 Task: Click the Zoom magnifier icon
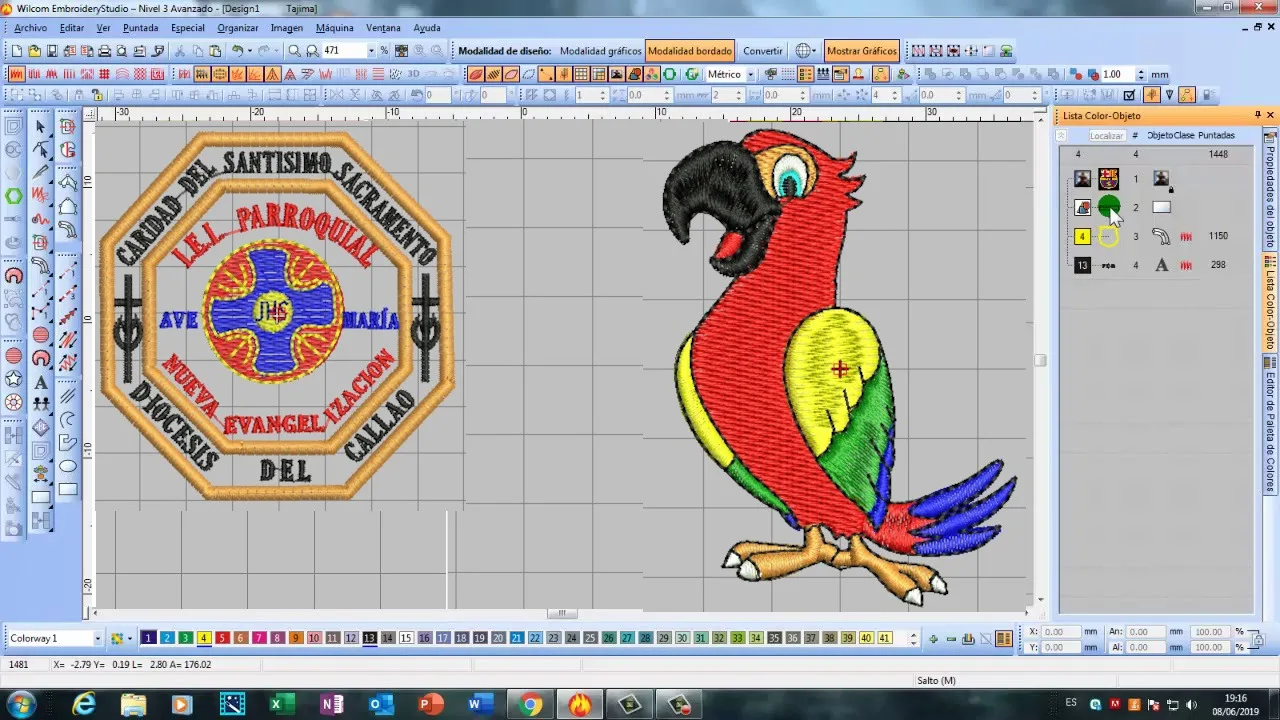click(x=295, y=51)
